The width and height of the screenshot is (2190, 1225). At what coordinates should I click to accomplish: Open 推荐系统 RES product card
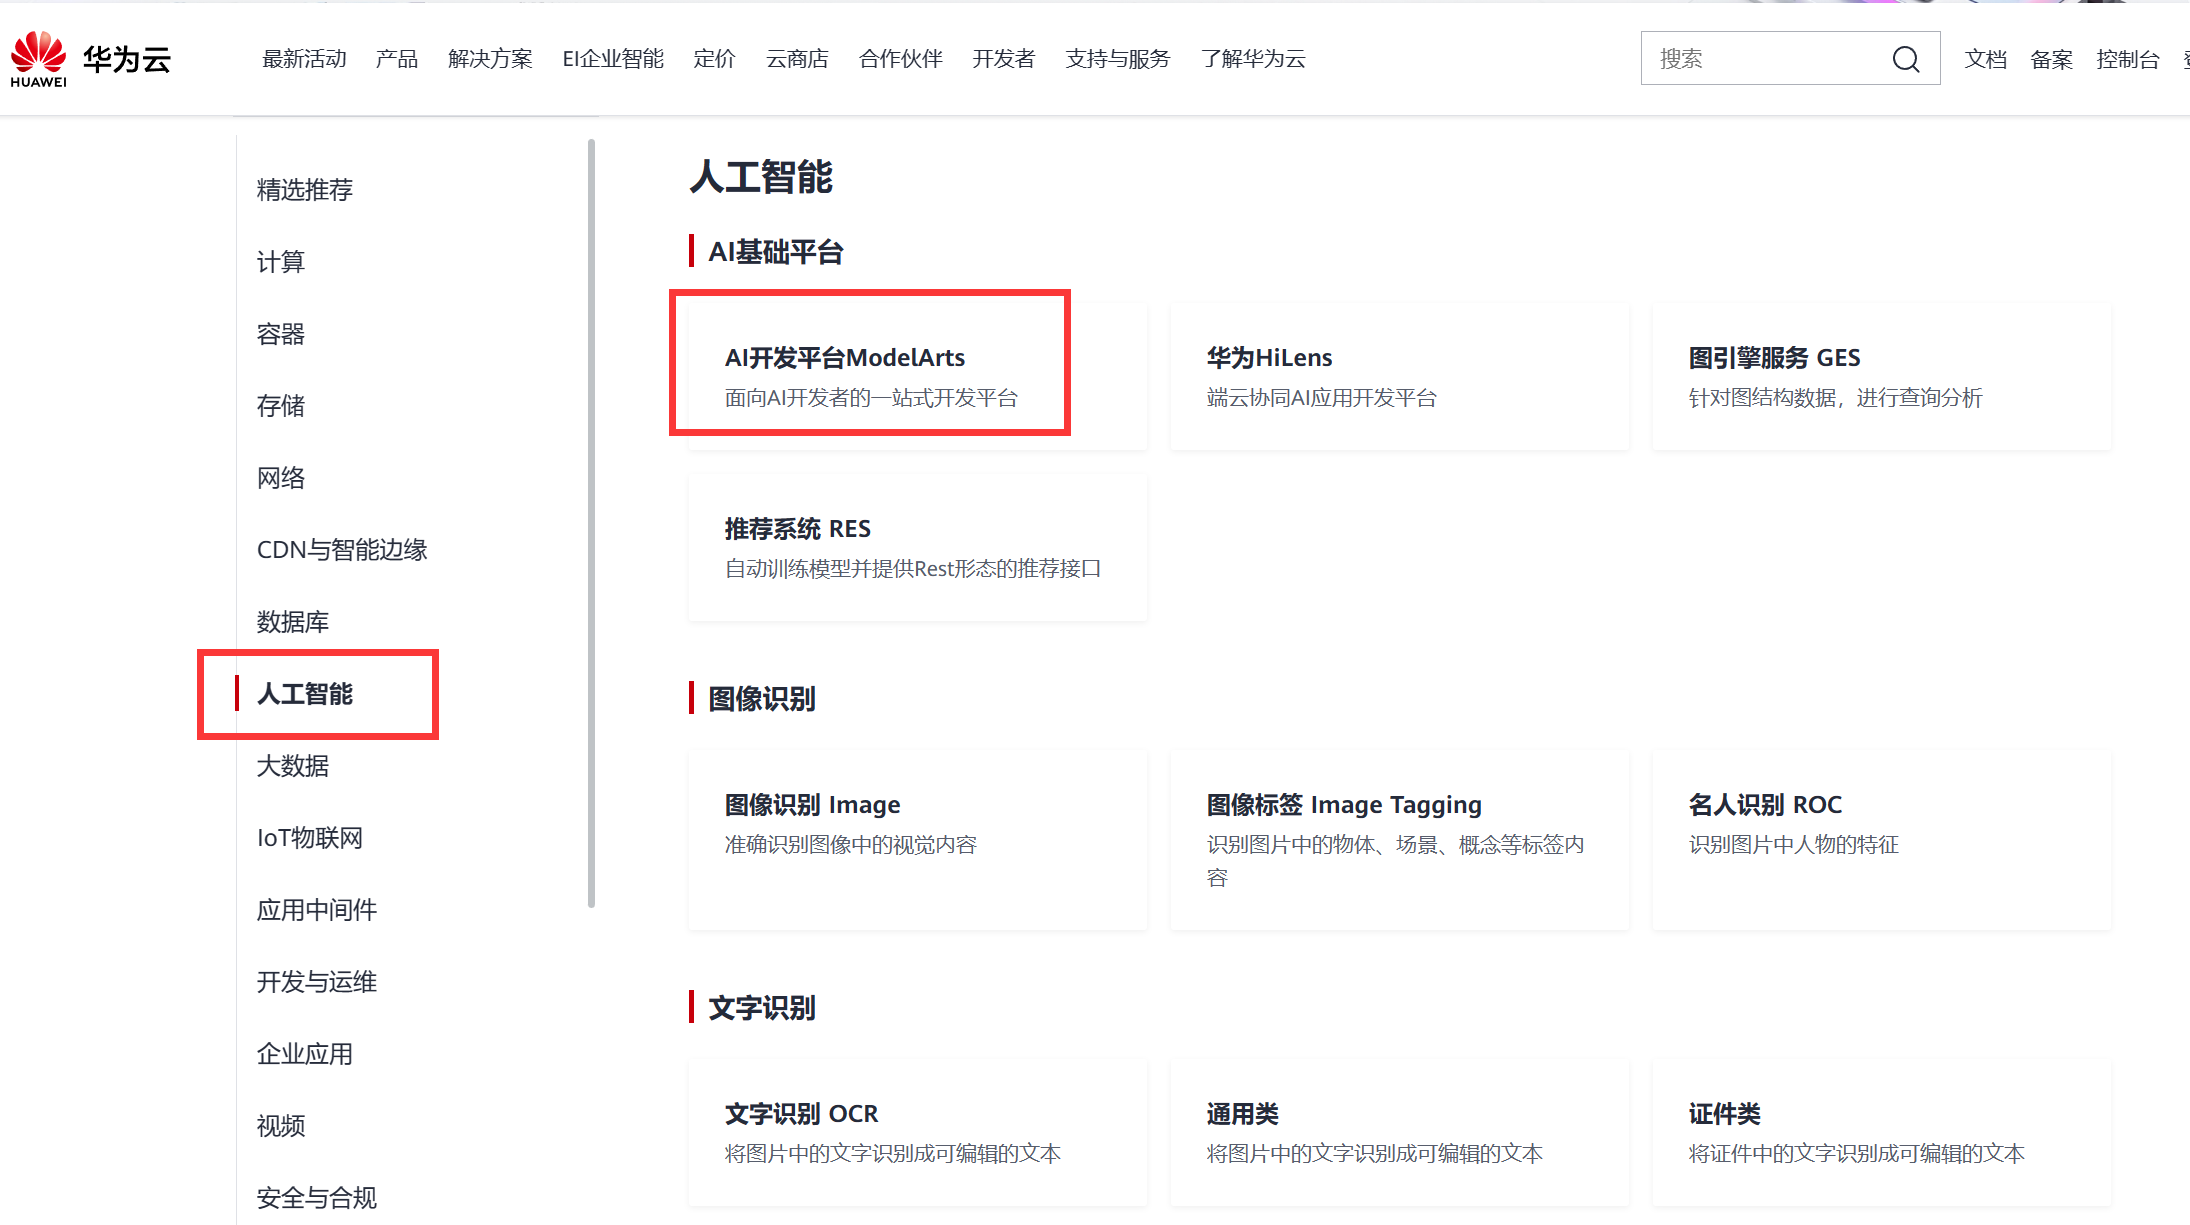click(918, 547)
